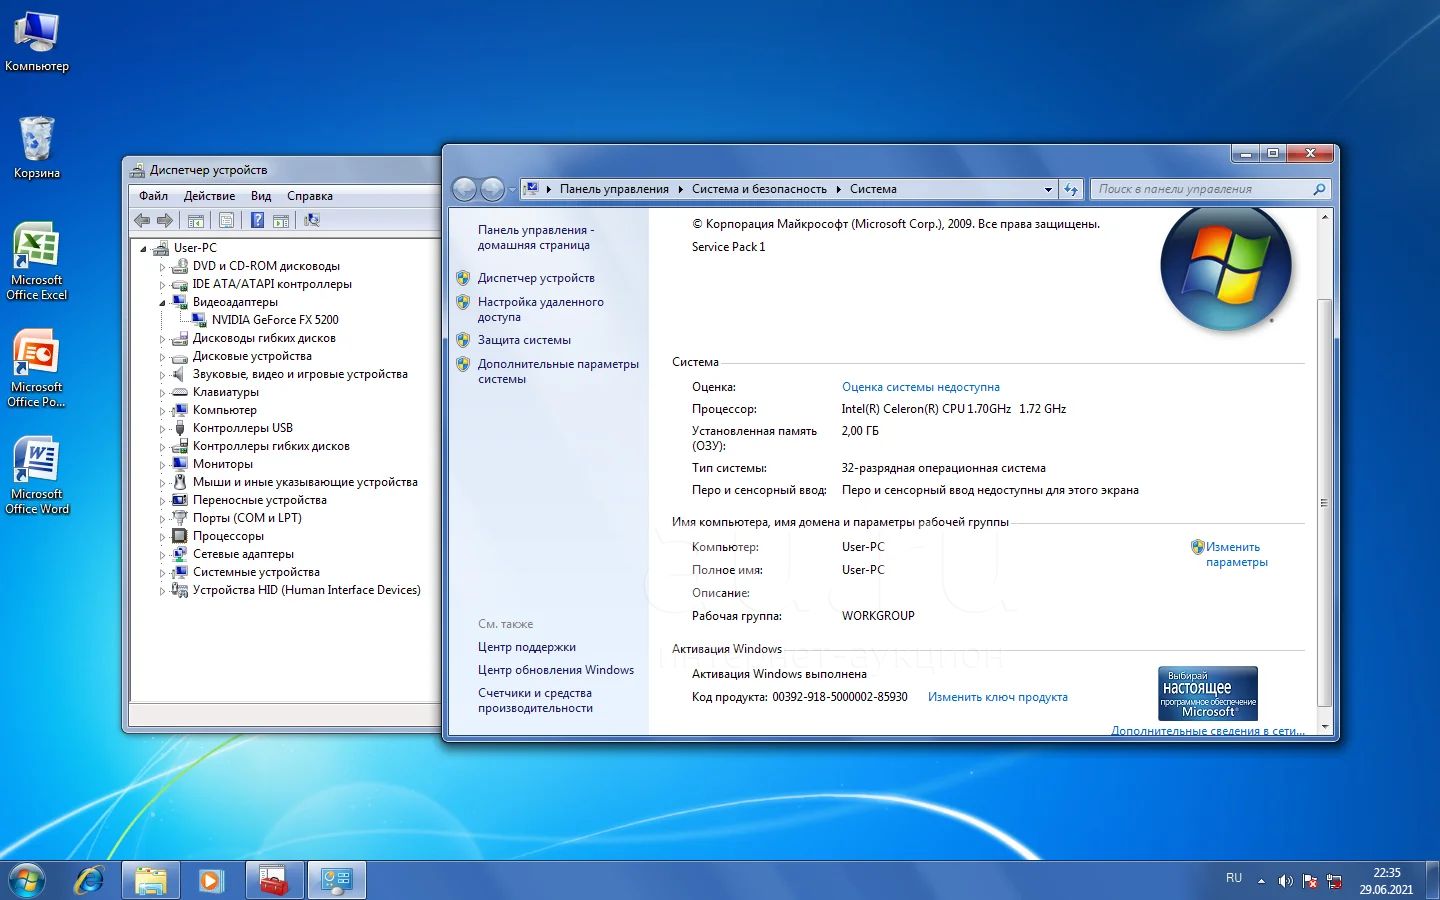
Task: Click the RU language indicator
Action: pyautogui.click(x=1234, y=878)
